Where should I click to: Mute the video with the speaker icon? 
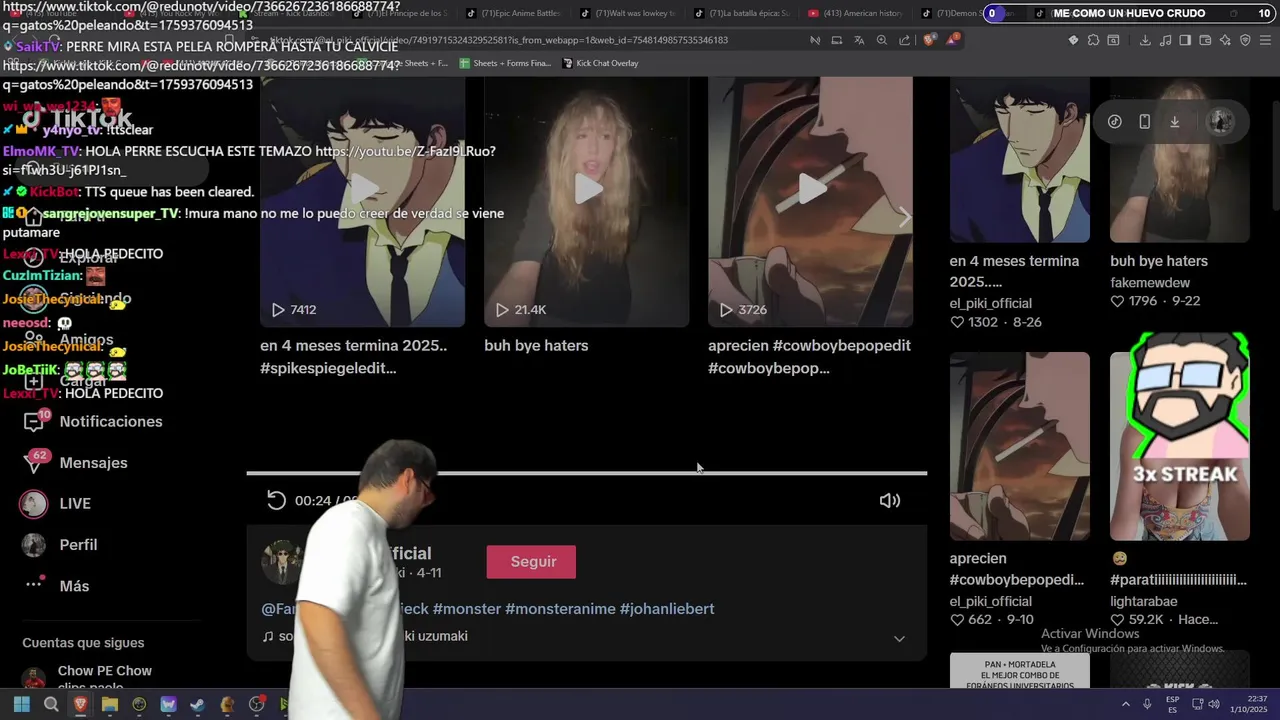tap(889, 501)
